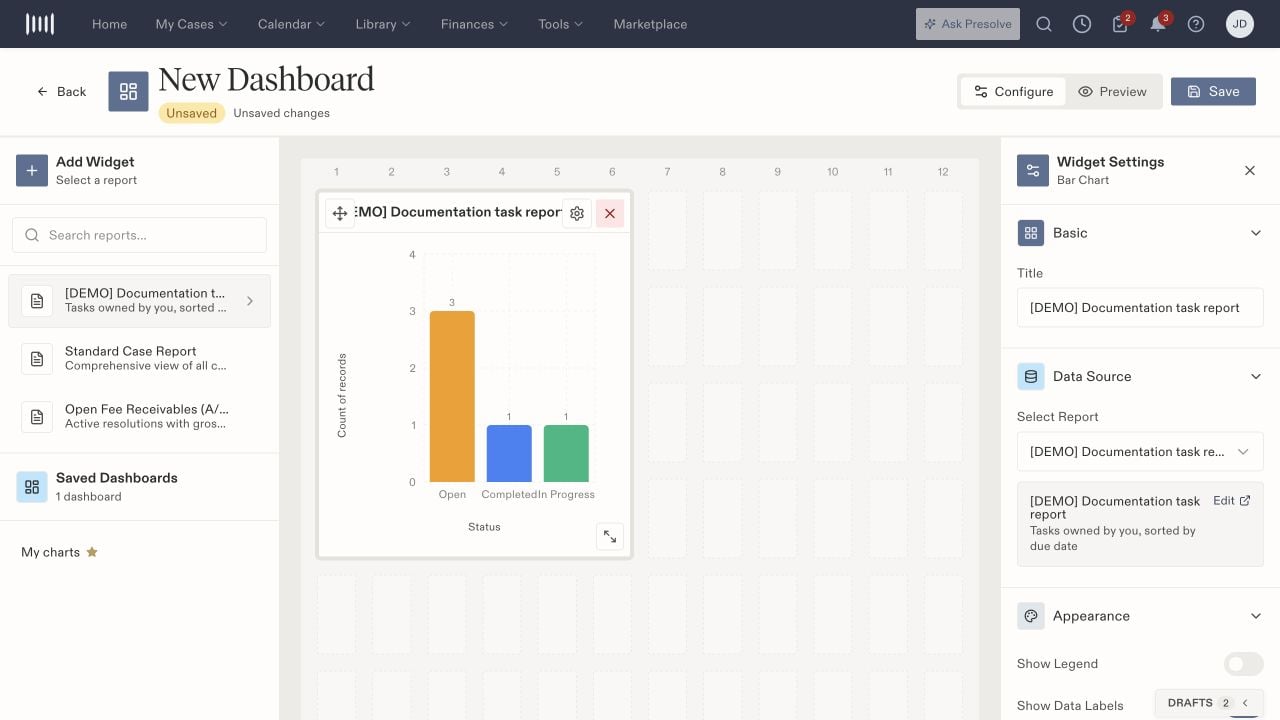Click the widget resize corner icon
This screenshot has width=1280, height=720.
(610, 536)
